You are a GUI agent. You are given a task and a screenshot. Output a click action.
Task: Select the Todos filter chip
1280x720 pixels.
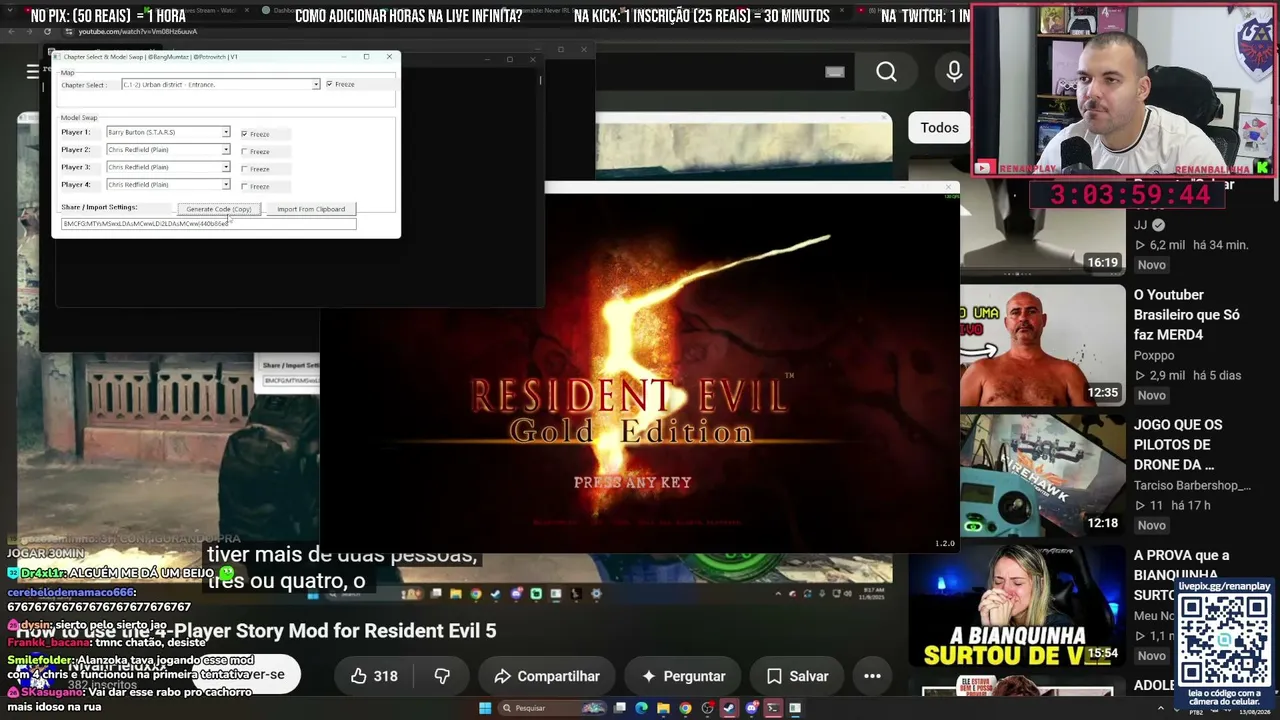coord(939,128)
